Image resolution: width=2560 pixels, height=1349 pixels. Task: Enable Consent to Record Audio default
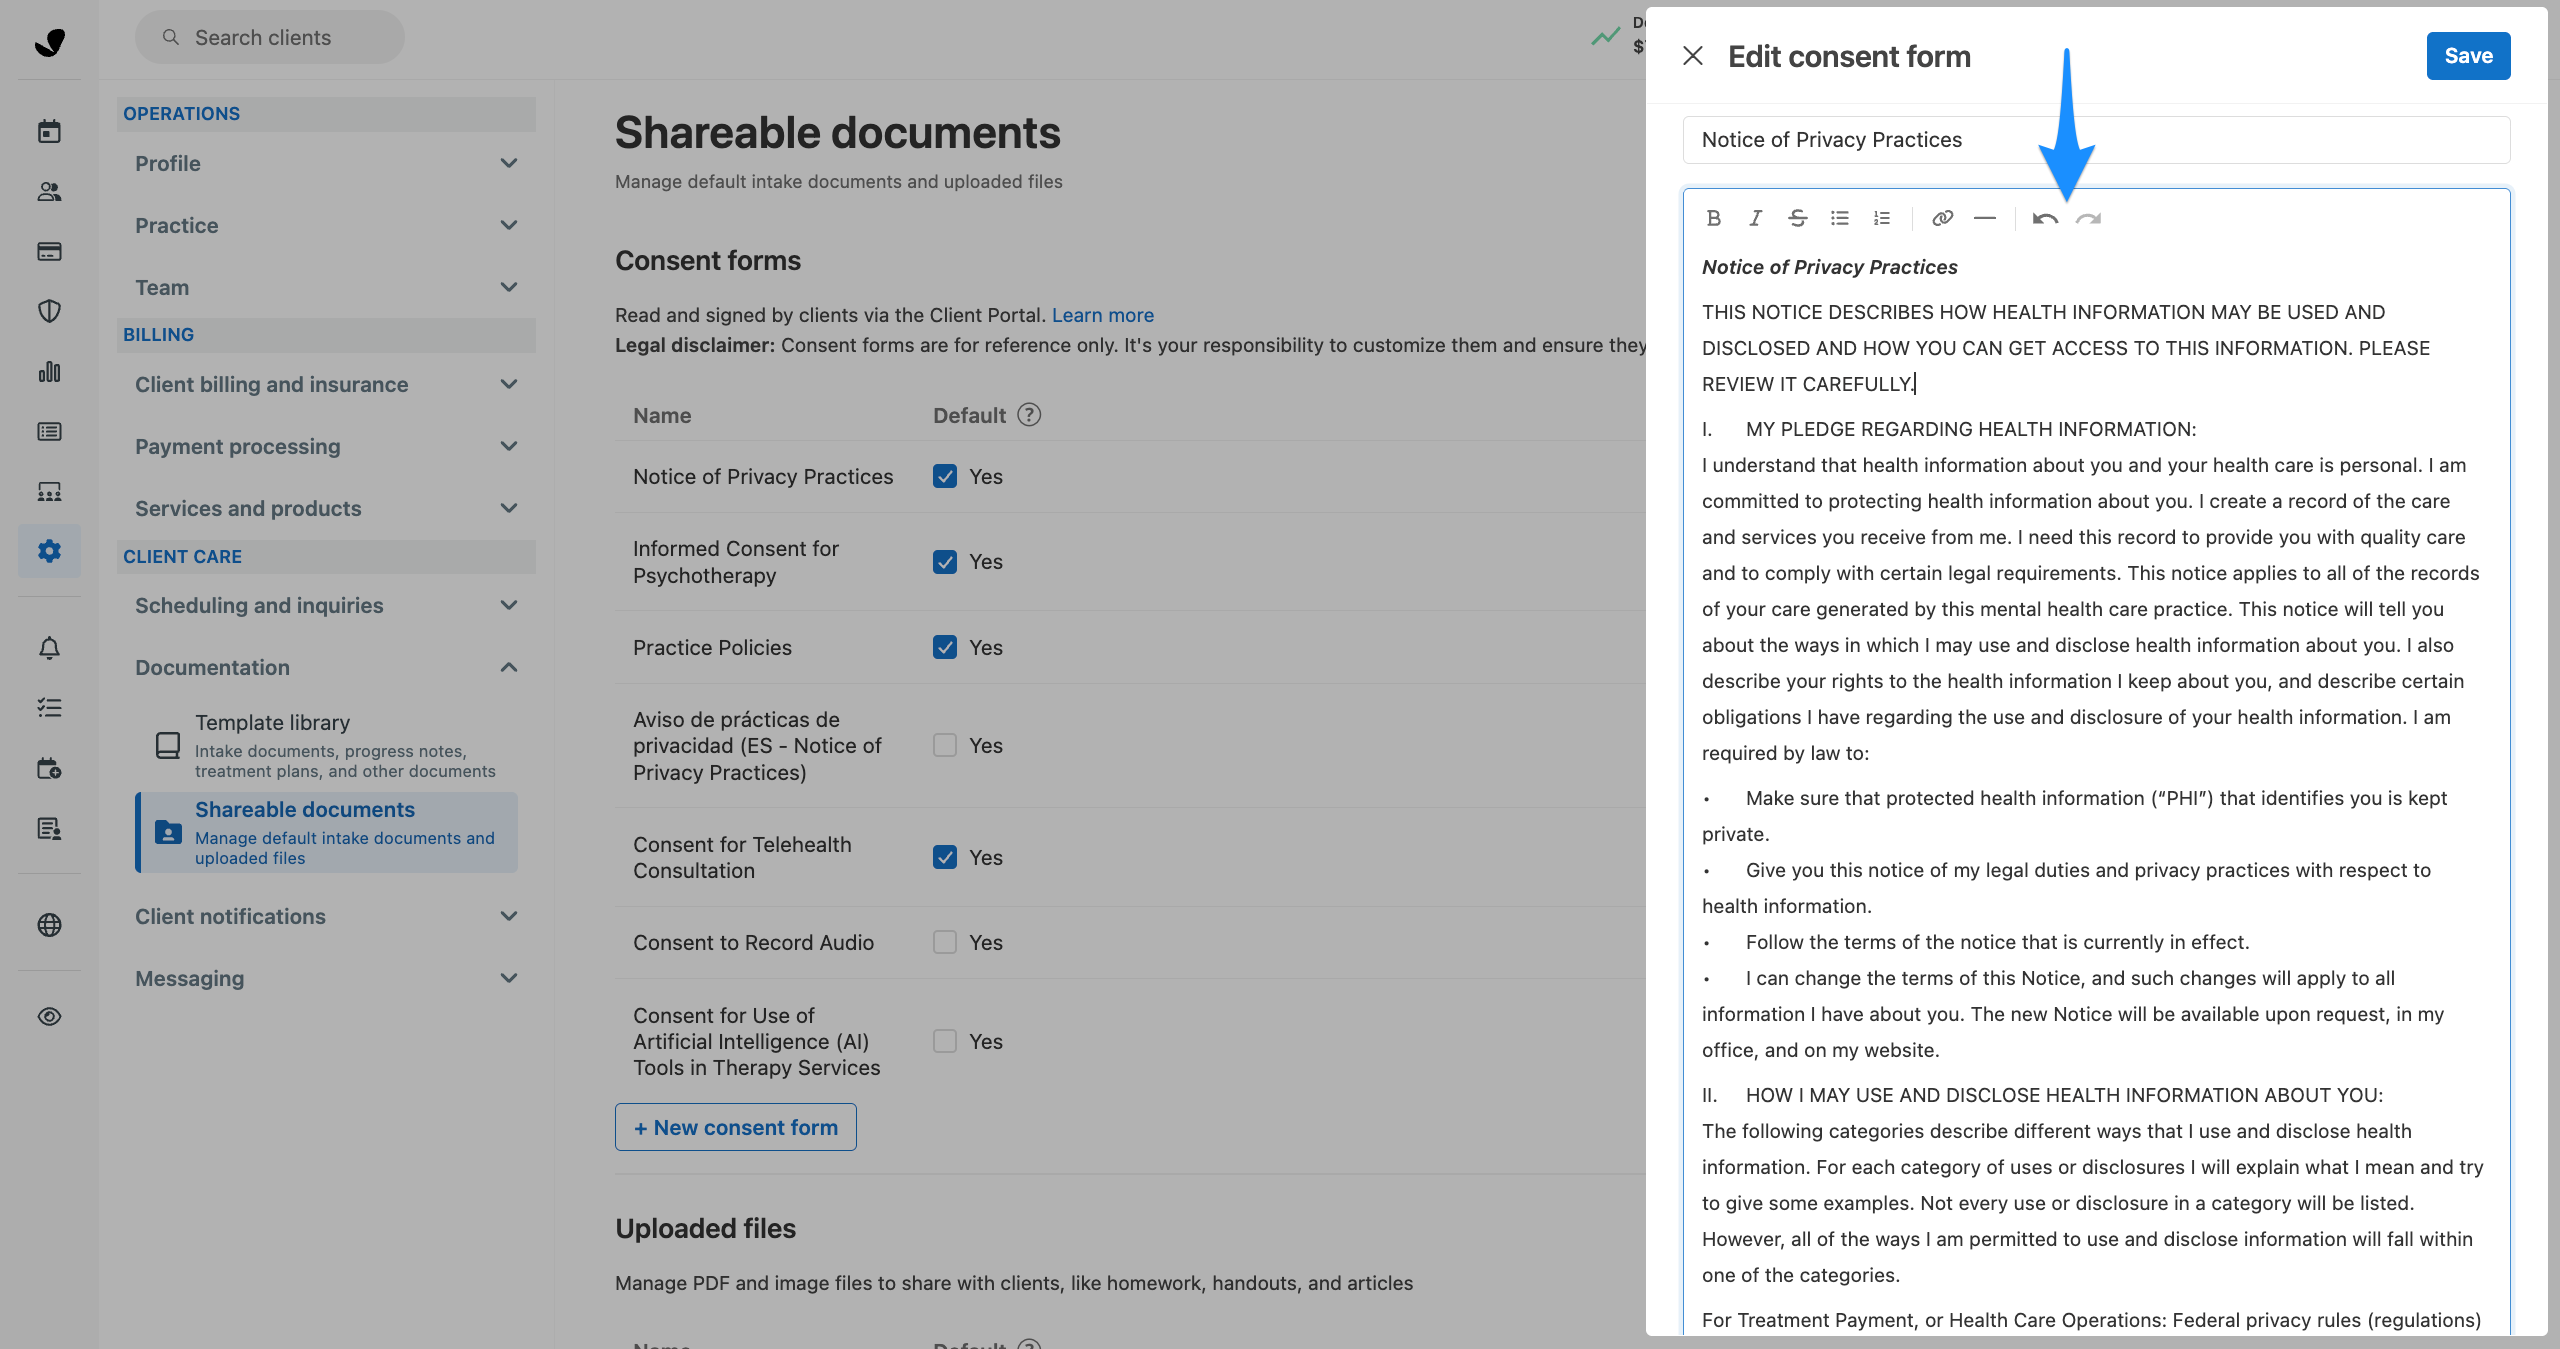coord(944,942)
